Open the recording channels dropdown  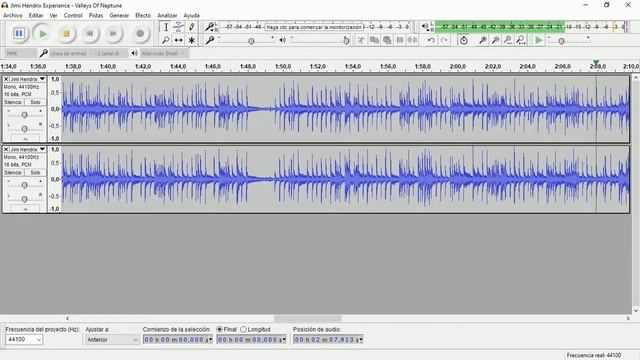click(111, 53)
